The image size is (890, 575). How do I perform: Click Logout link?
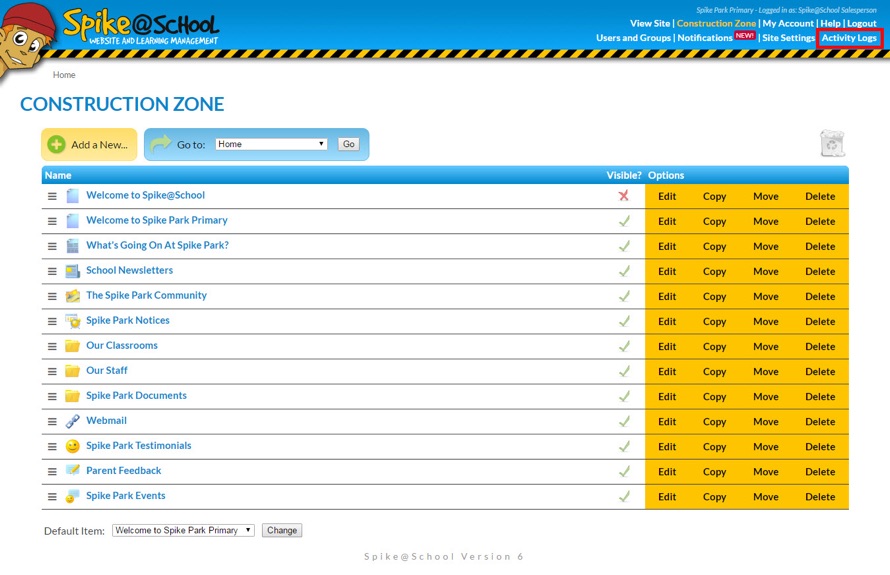pos(862,23)
